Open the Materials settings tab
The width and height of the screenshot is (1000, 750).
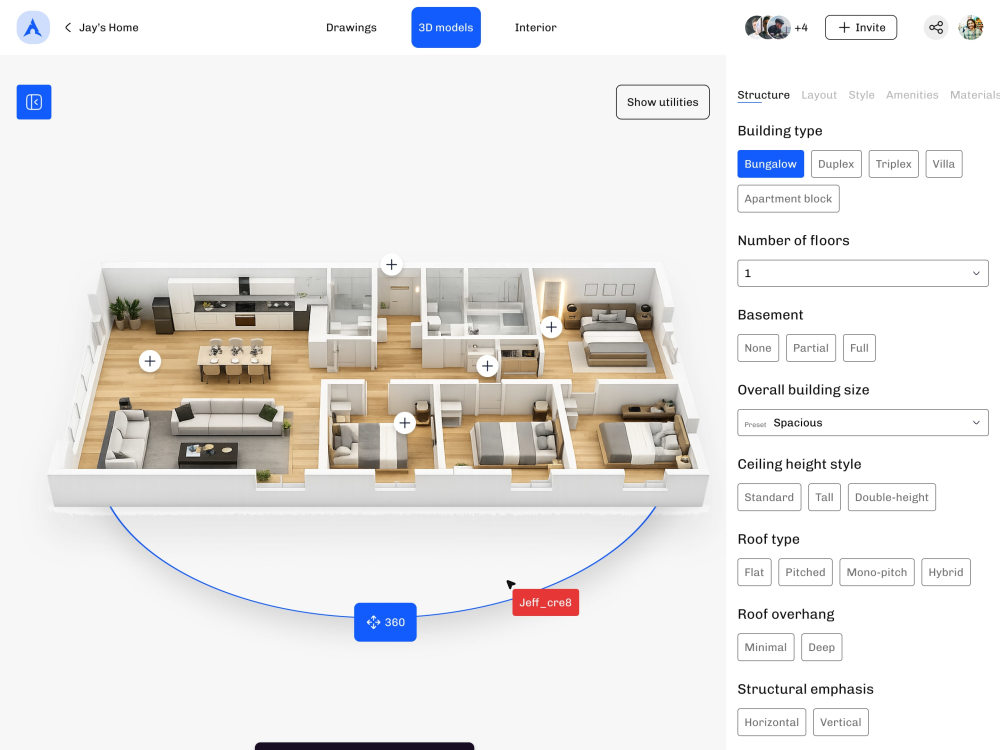[x=974, y=95]
